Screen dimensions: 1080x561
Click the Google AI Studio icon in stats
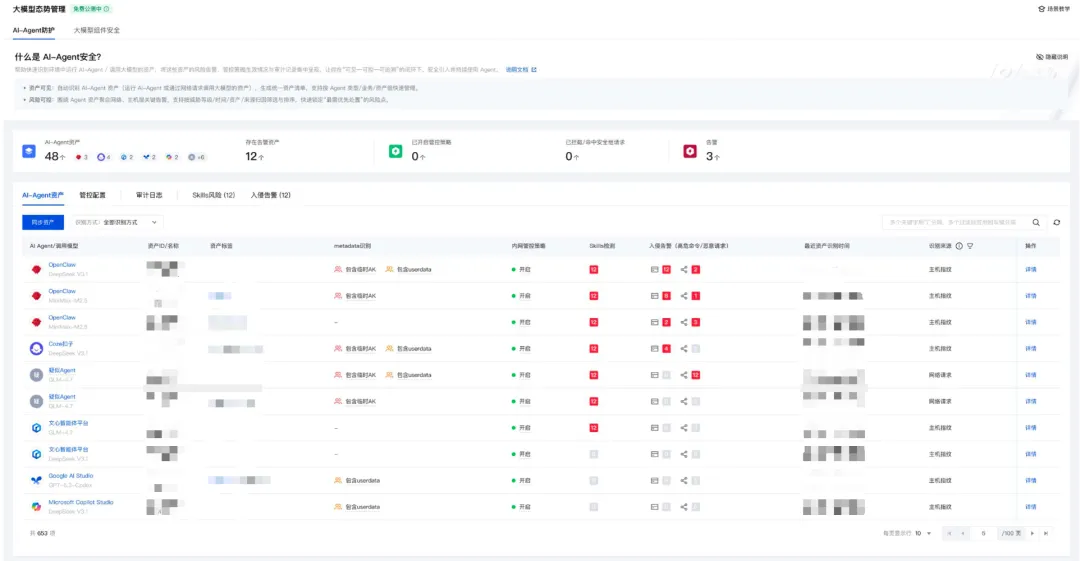point(146,157)
